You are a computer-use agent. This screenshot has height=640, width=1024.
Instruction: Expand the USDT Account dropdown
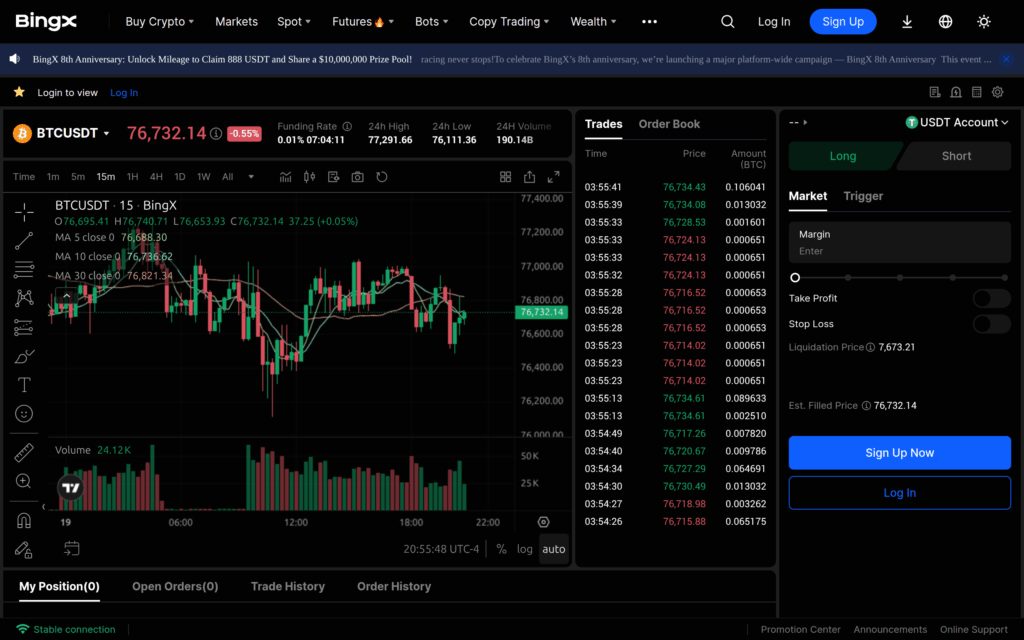coord(957,122)
